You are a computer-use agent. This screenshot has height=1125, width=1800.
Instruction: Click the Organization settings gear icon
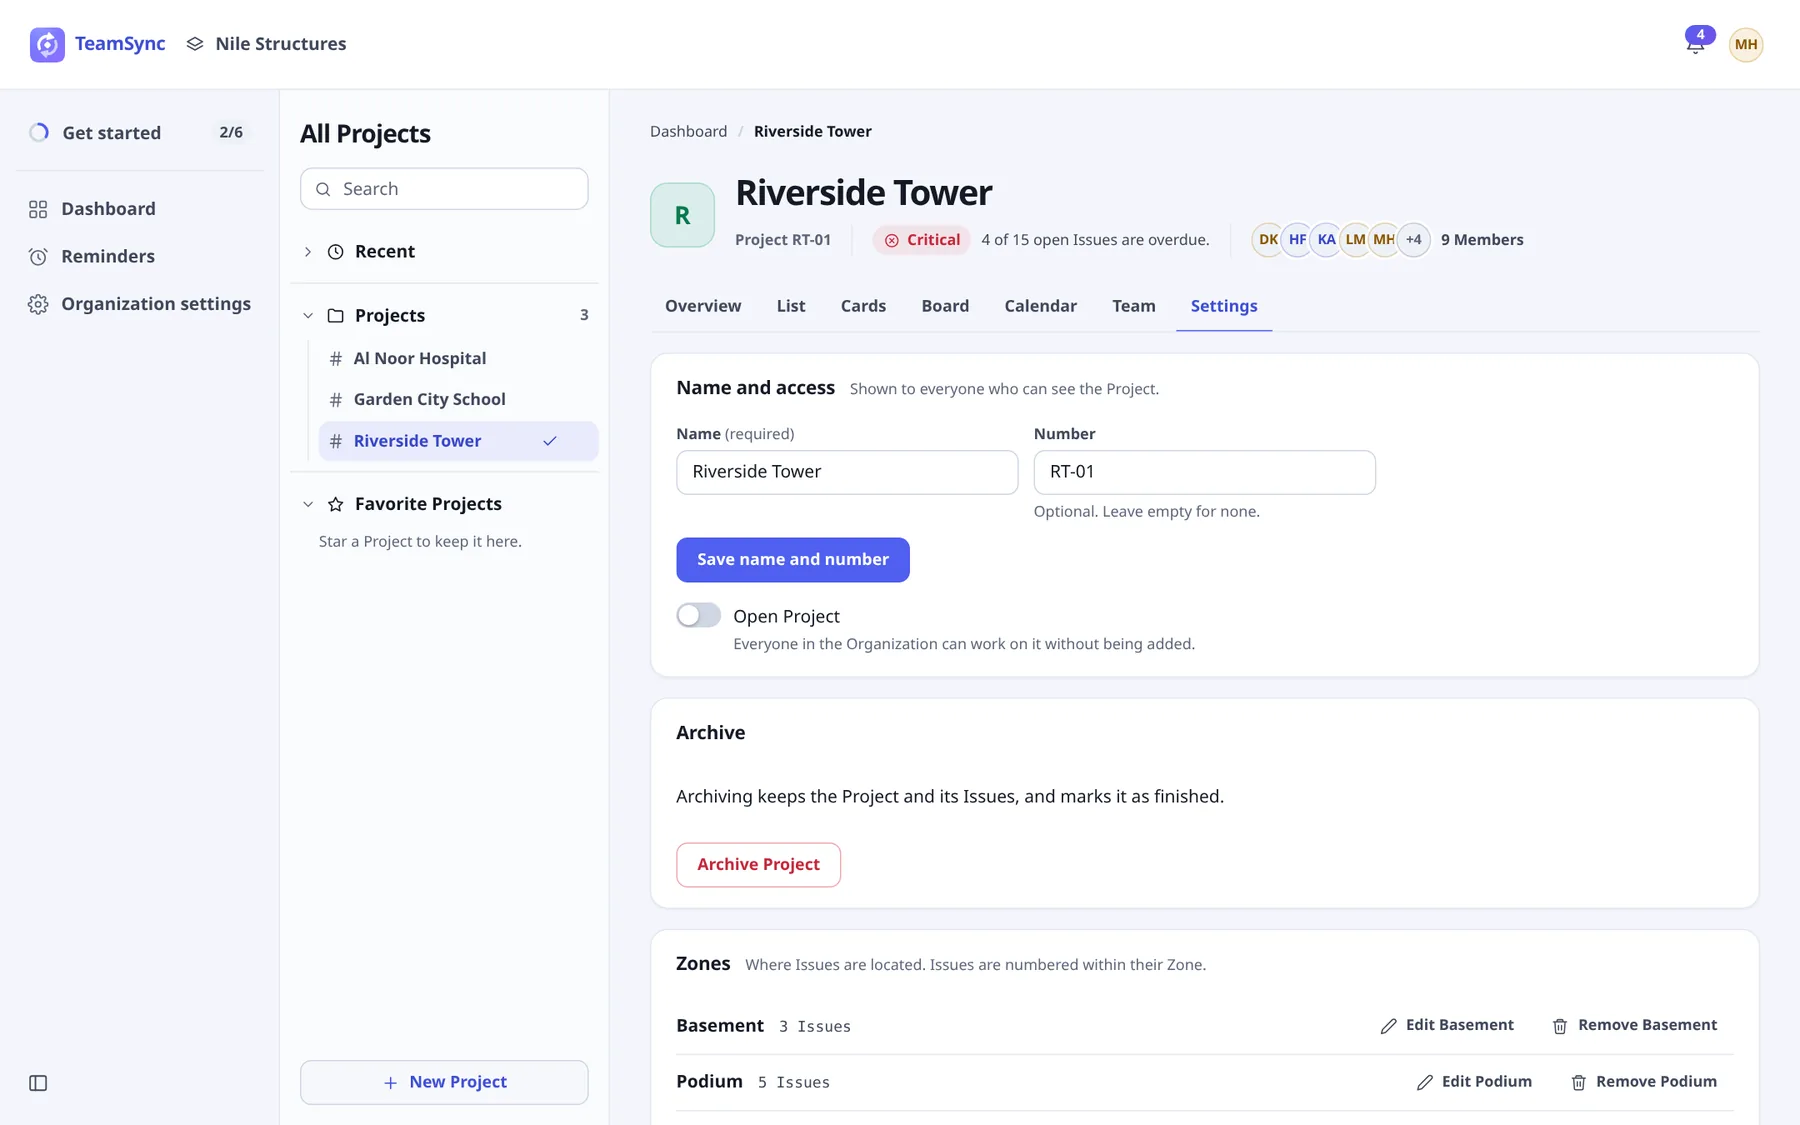(x=38, y=304)
